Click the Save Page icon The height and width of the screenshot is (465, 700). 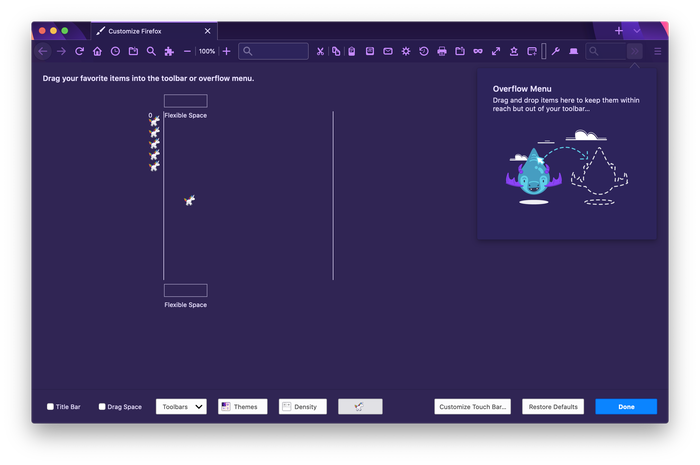point(370,51)
